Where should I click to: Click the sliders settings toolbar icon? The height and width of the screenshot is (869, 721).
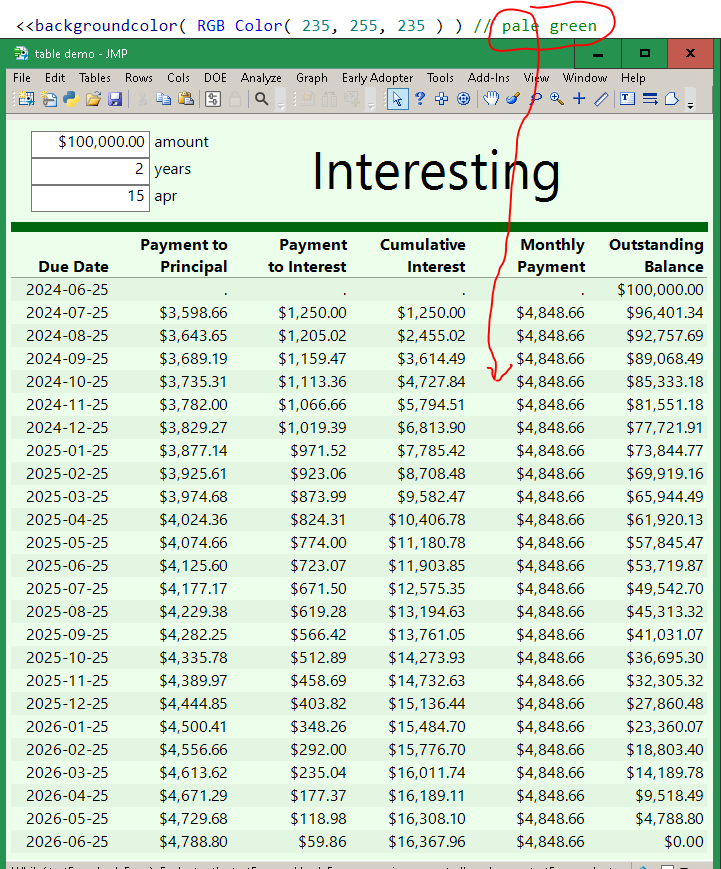pyautogui.click(x=213, y=99)
